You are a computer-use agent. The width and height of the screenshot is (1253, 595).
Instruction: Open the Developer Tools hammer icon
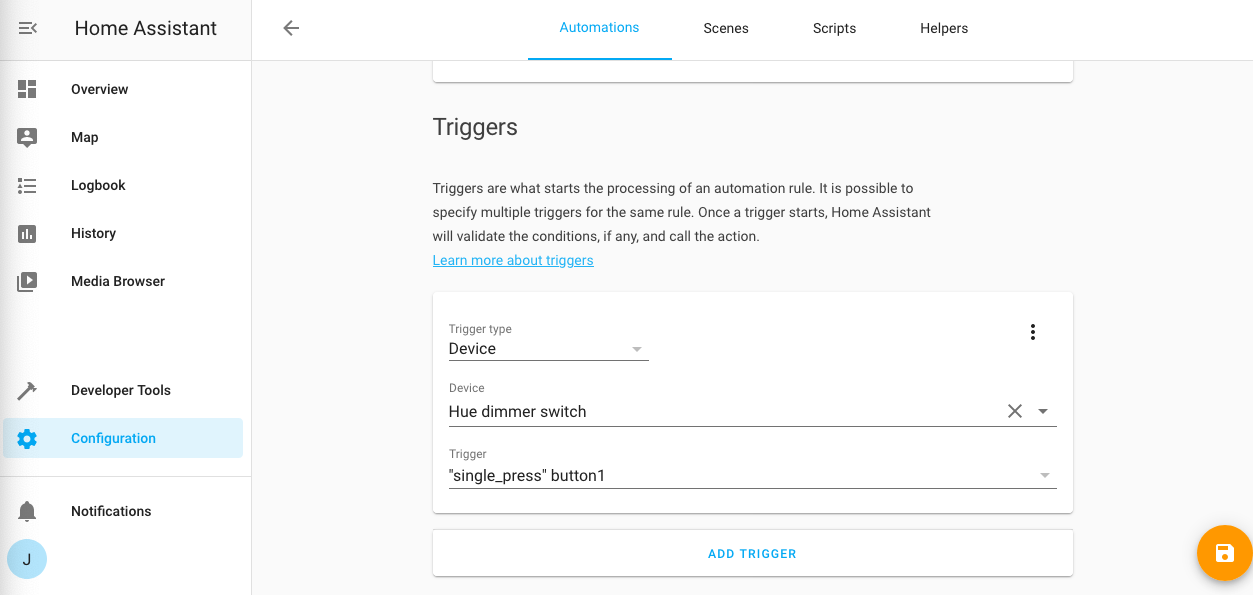point(27,390)
